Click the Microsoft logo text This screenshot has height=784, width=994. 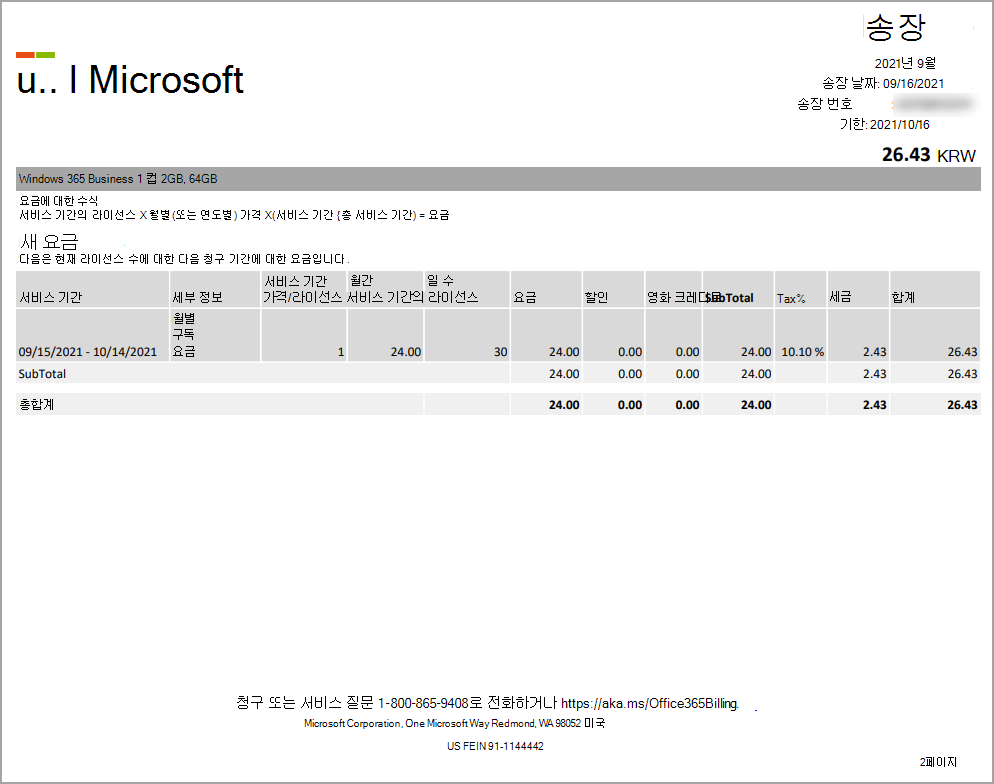[x=165, y=80]
